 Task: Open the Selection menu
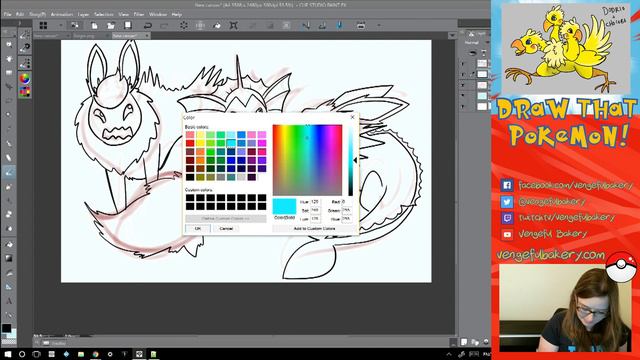click(x=104, y=14)
